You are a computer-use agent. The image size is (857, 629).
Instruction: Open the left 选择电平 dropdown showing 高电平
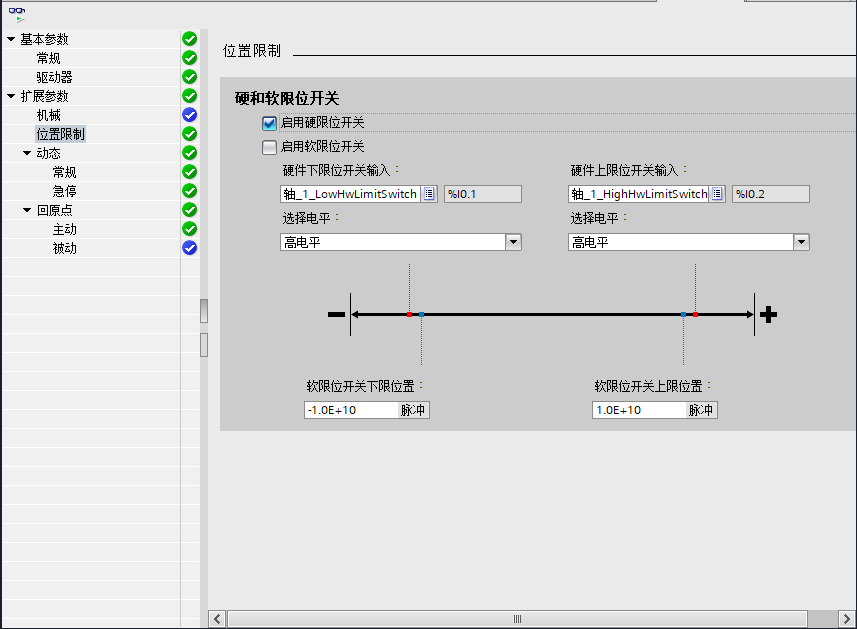(513, 241)
